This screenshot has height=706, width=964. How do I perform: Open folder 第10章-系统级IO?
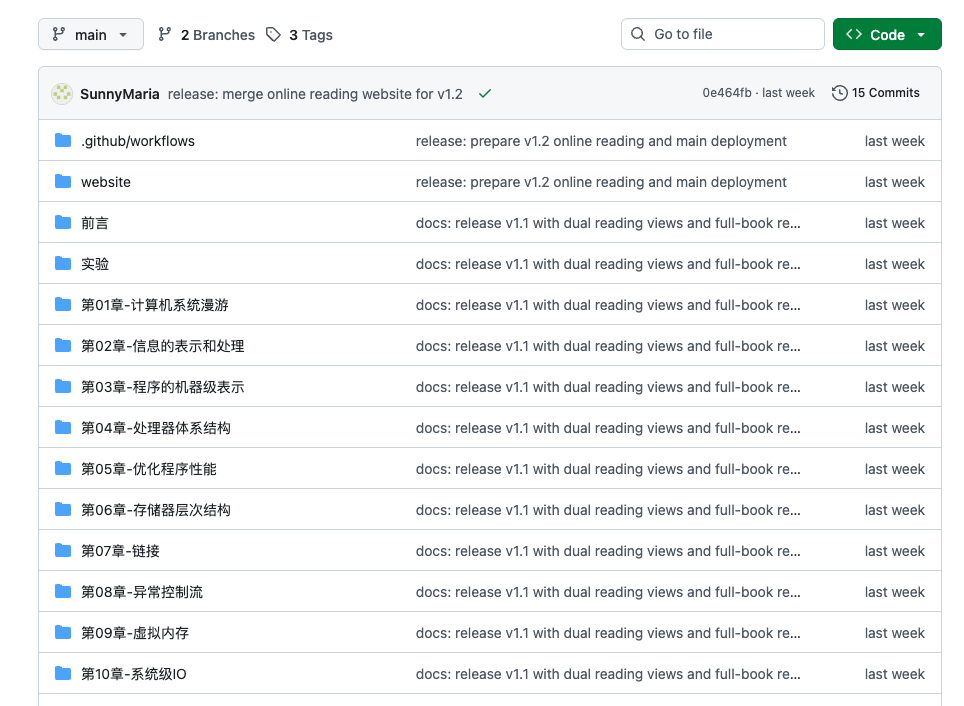tap(134, 674)
